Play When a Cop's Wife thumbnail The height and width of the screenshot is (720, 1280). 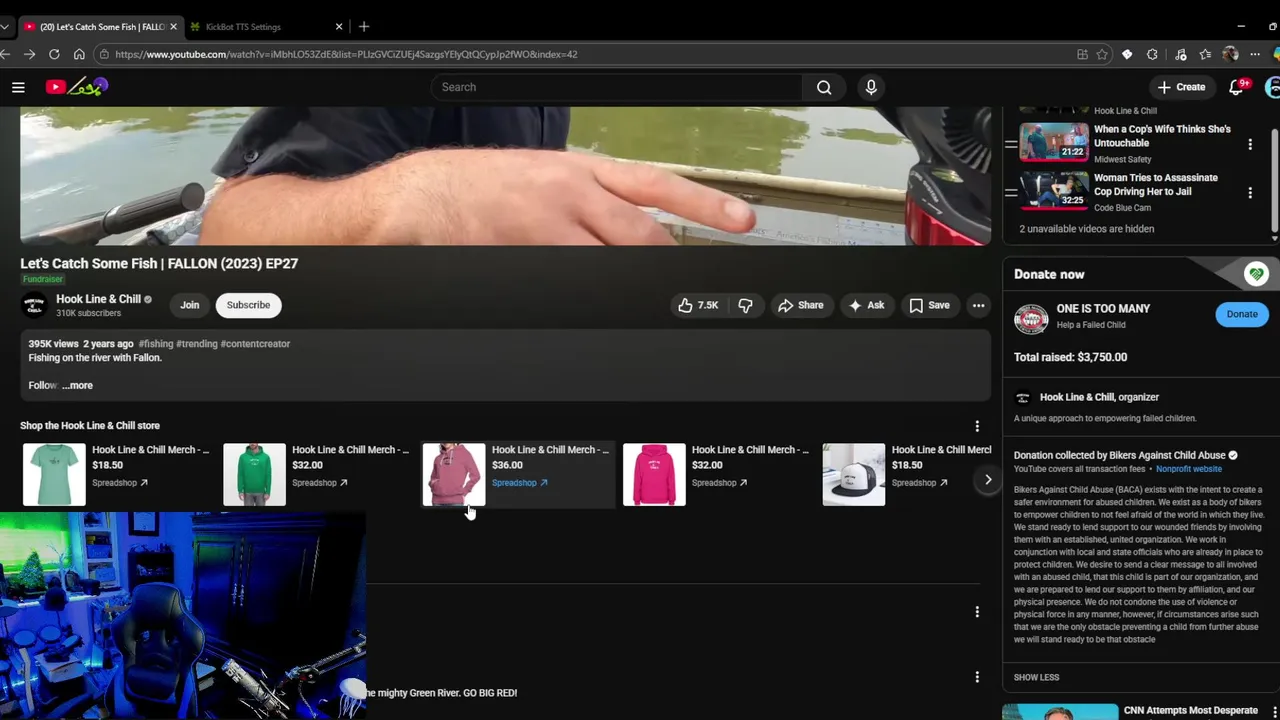1054,141
